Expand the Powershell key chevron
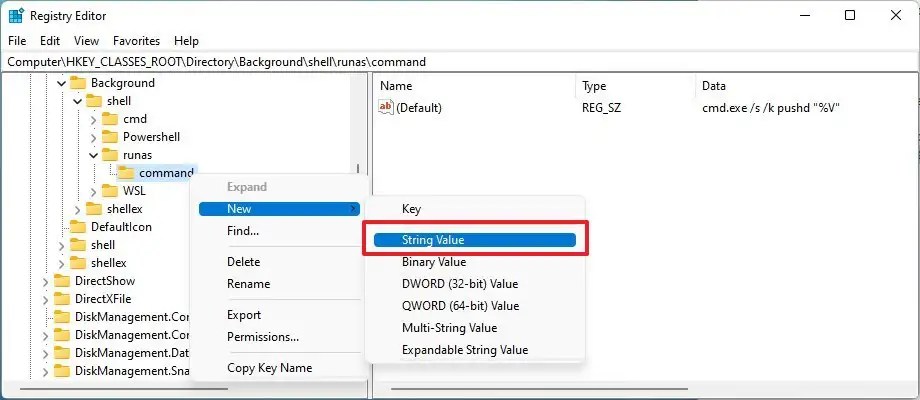 point(94,137)
